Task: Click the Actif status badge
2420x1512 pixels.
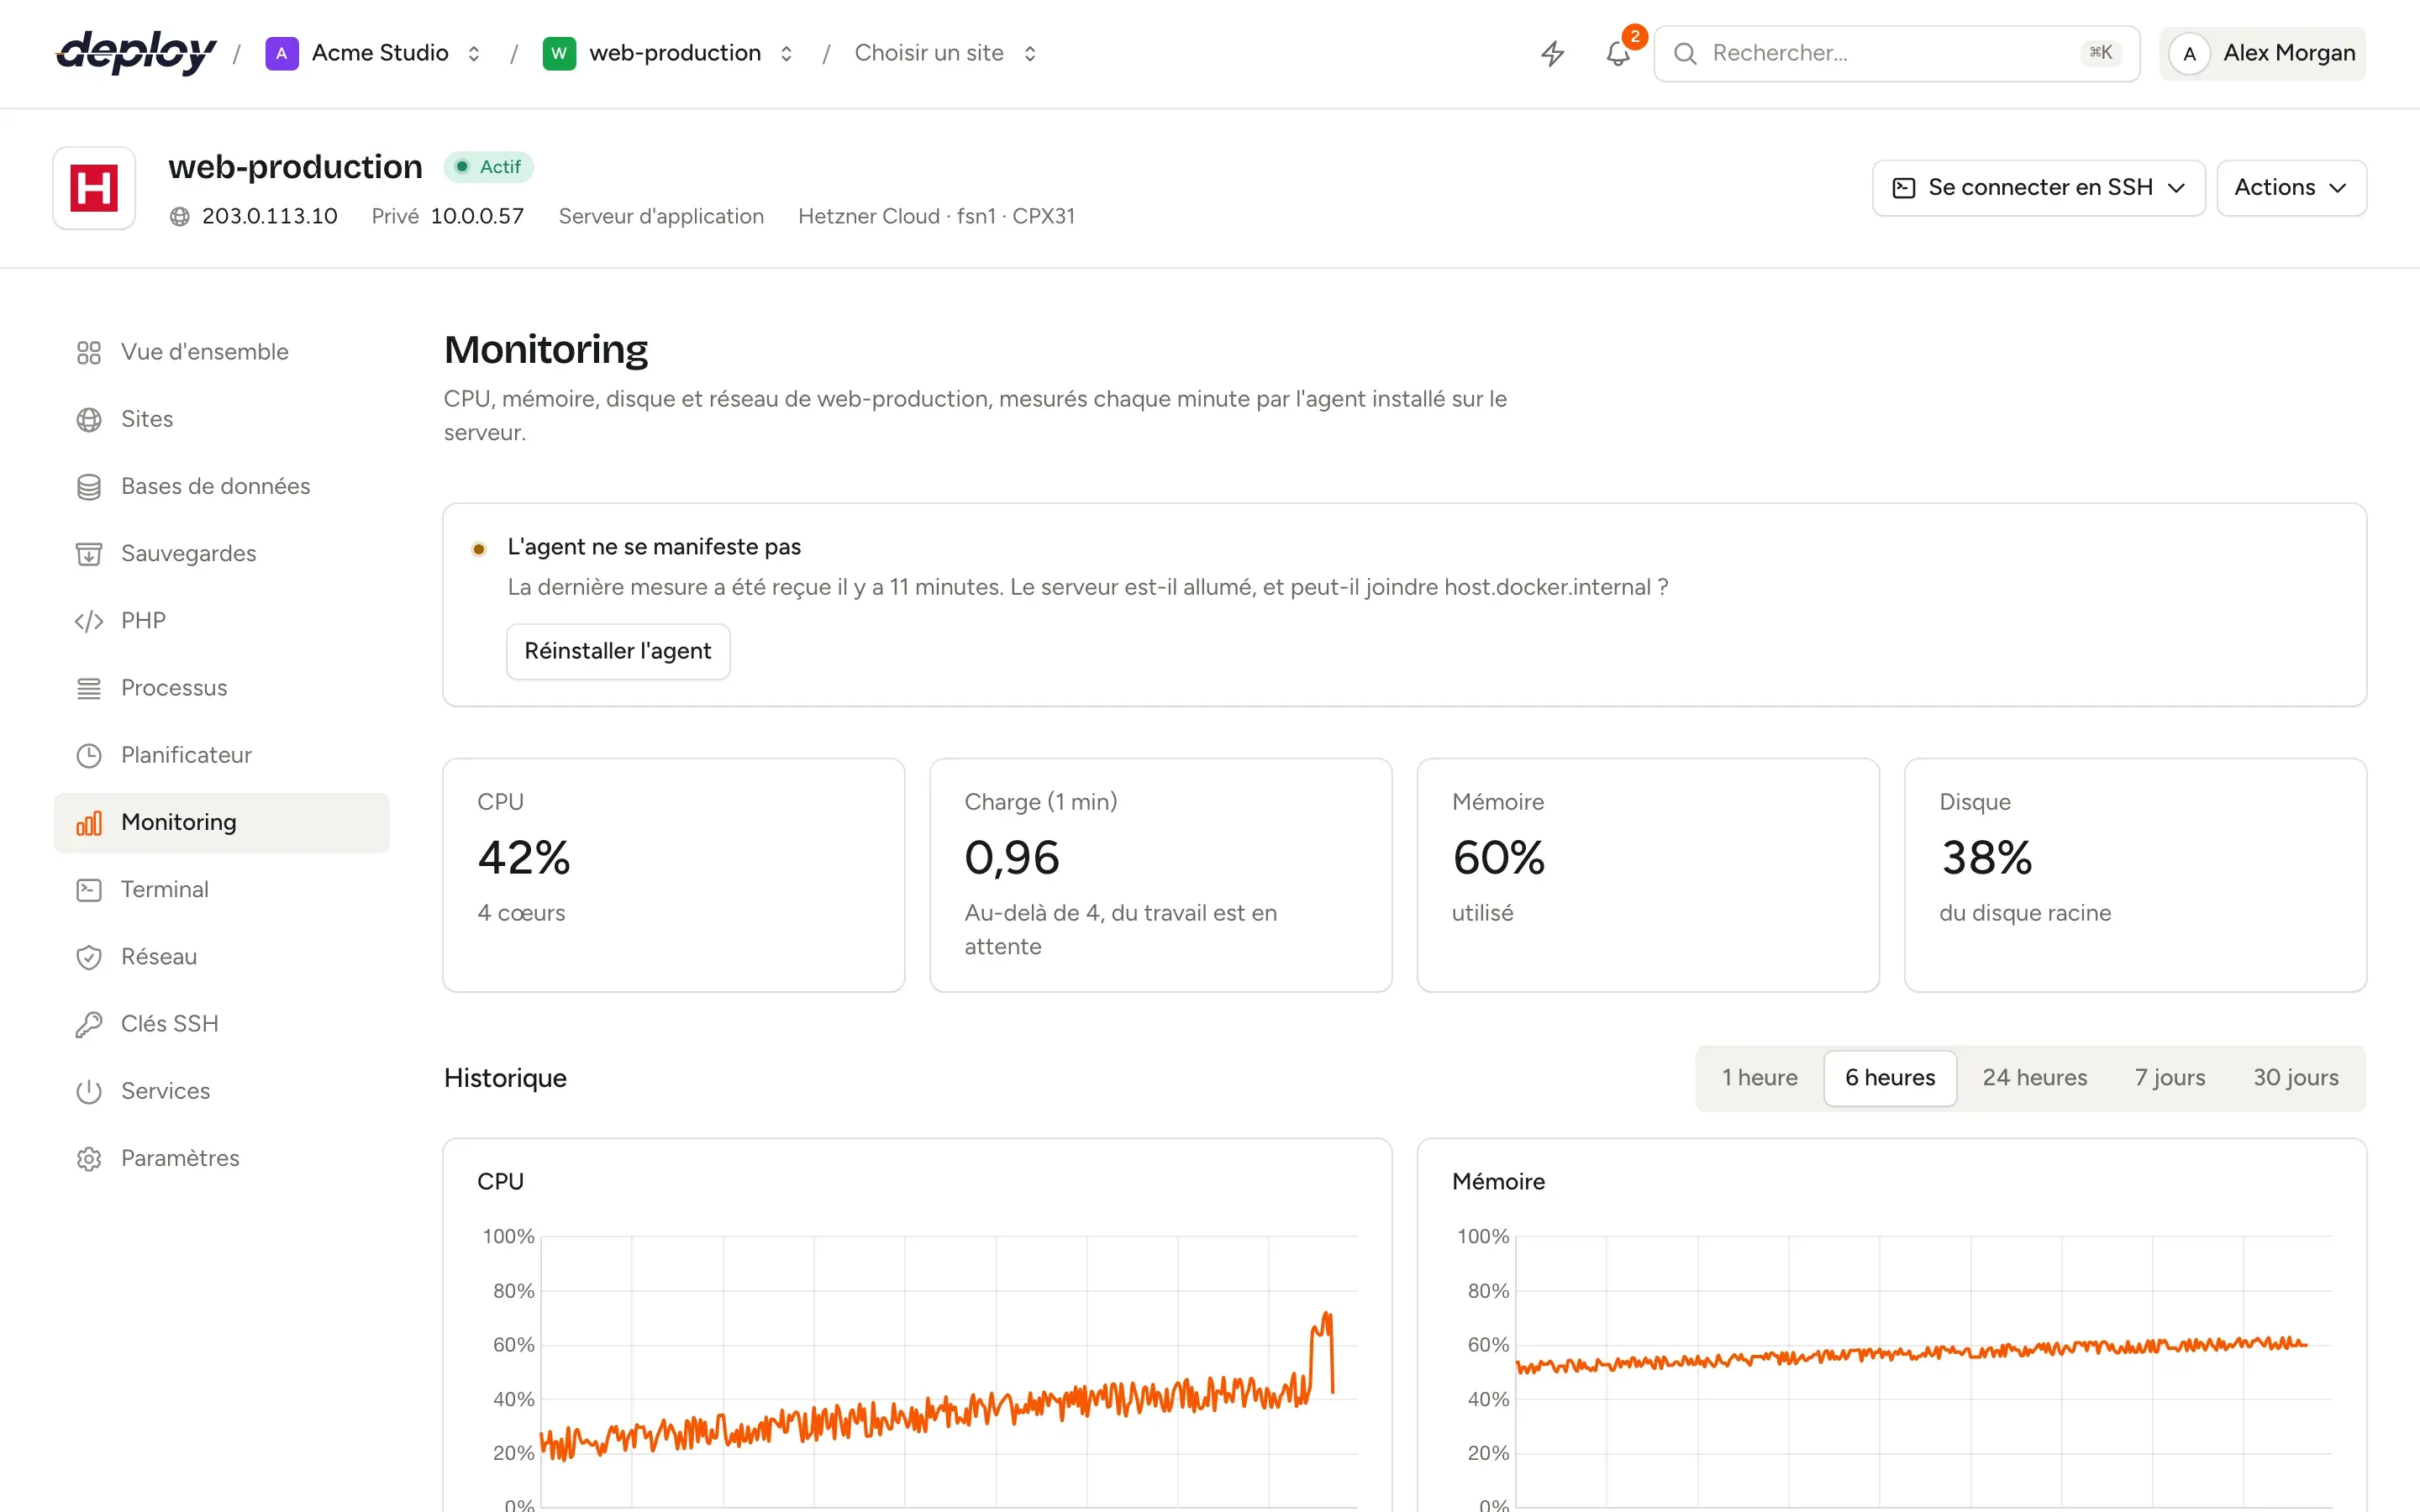Action: tap(489, 166)
